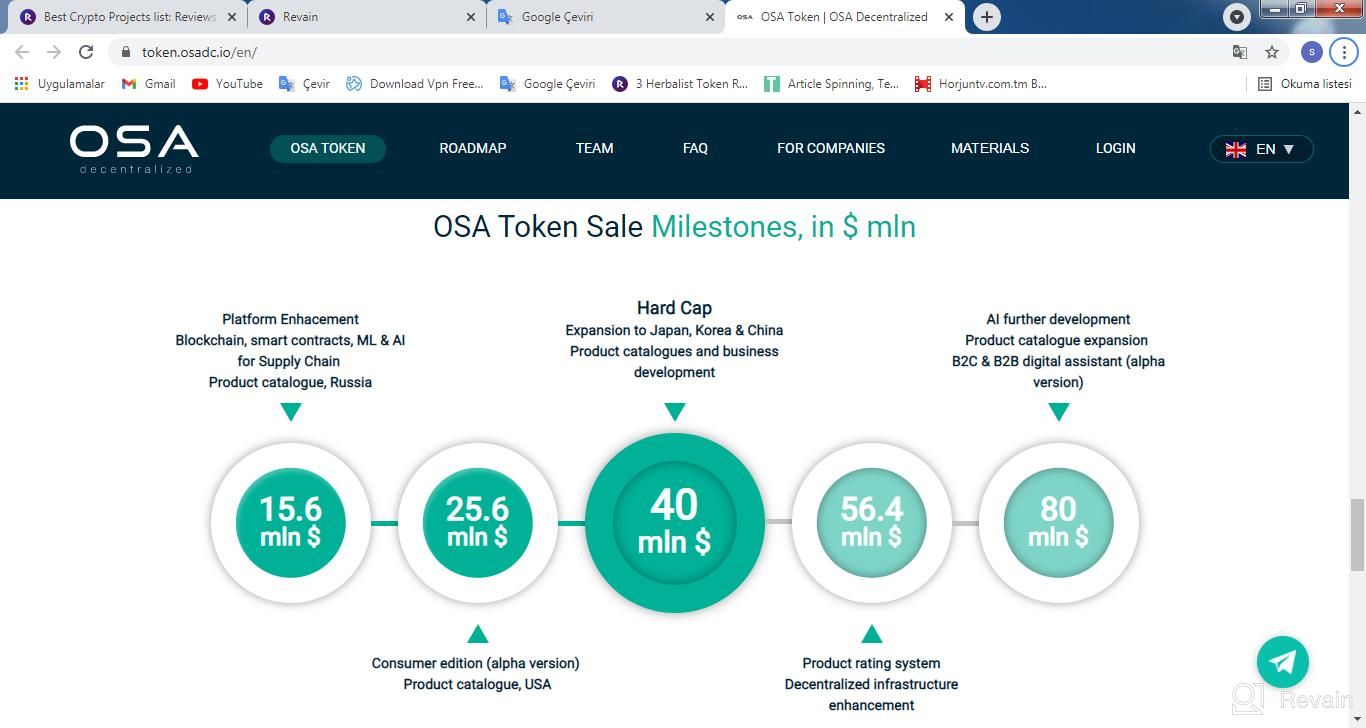
Task: Close the 'Best Crypto Projects list' tab
Action: pyautogui.click(x=232, y=17)
